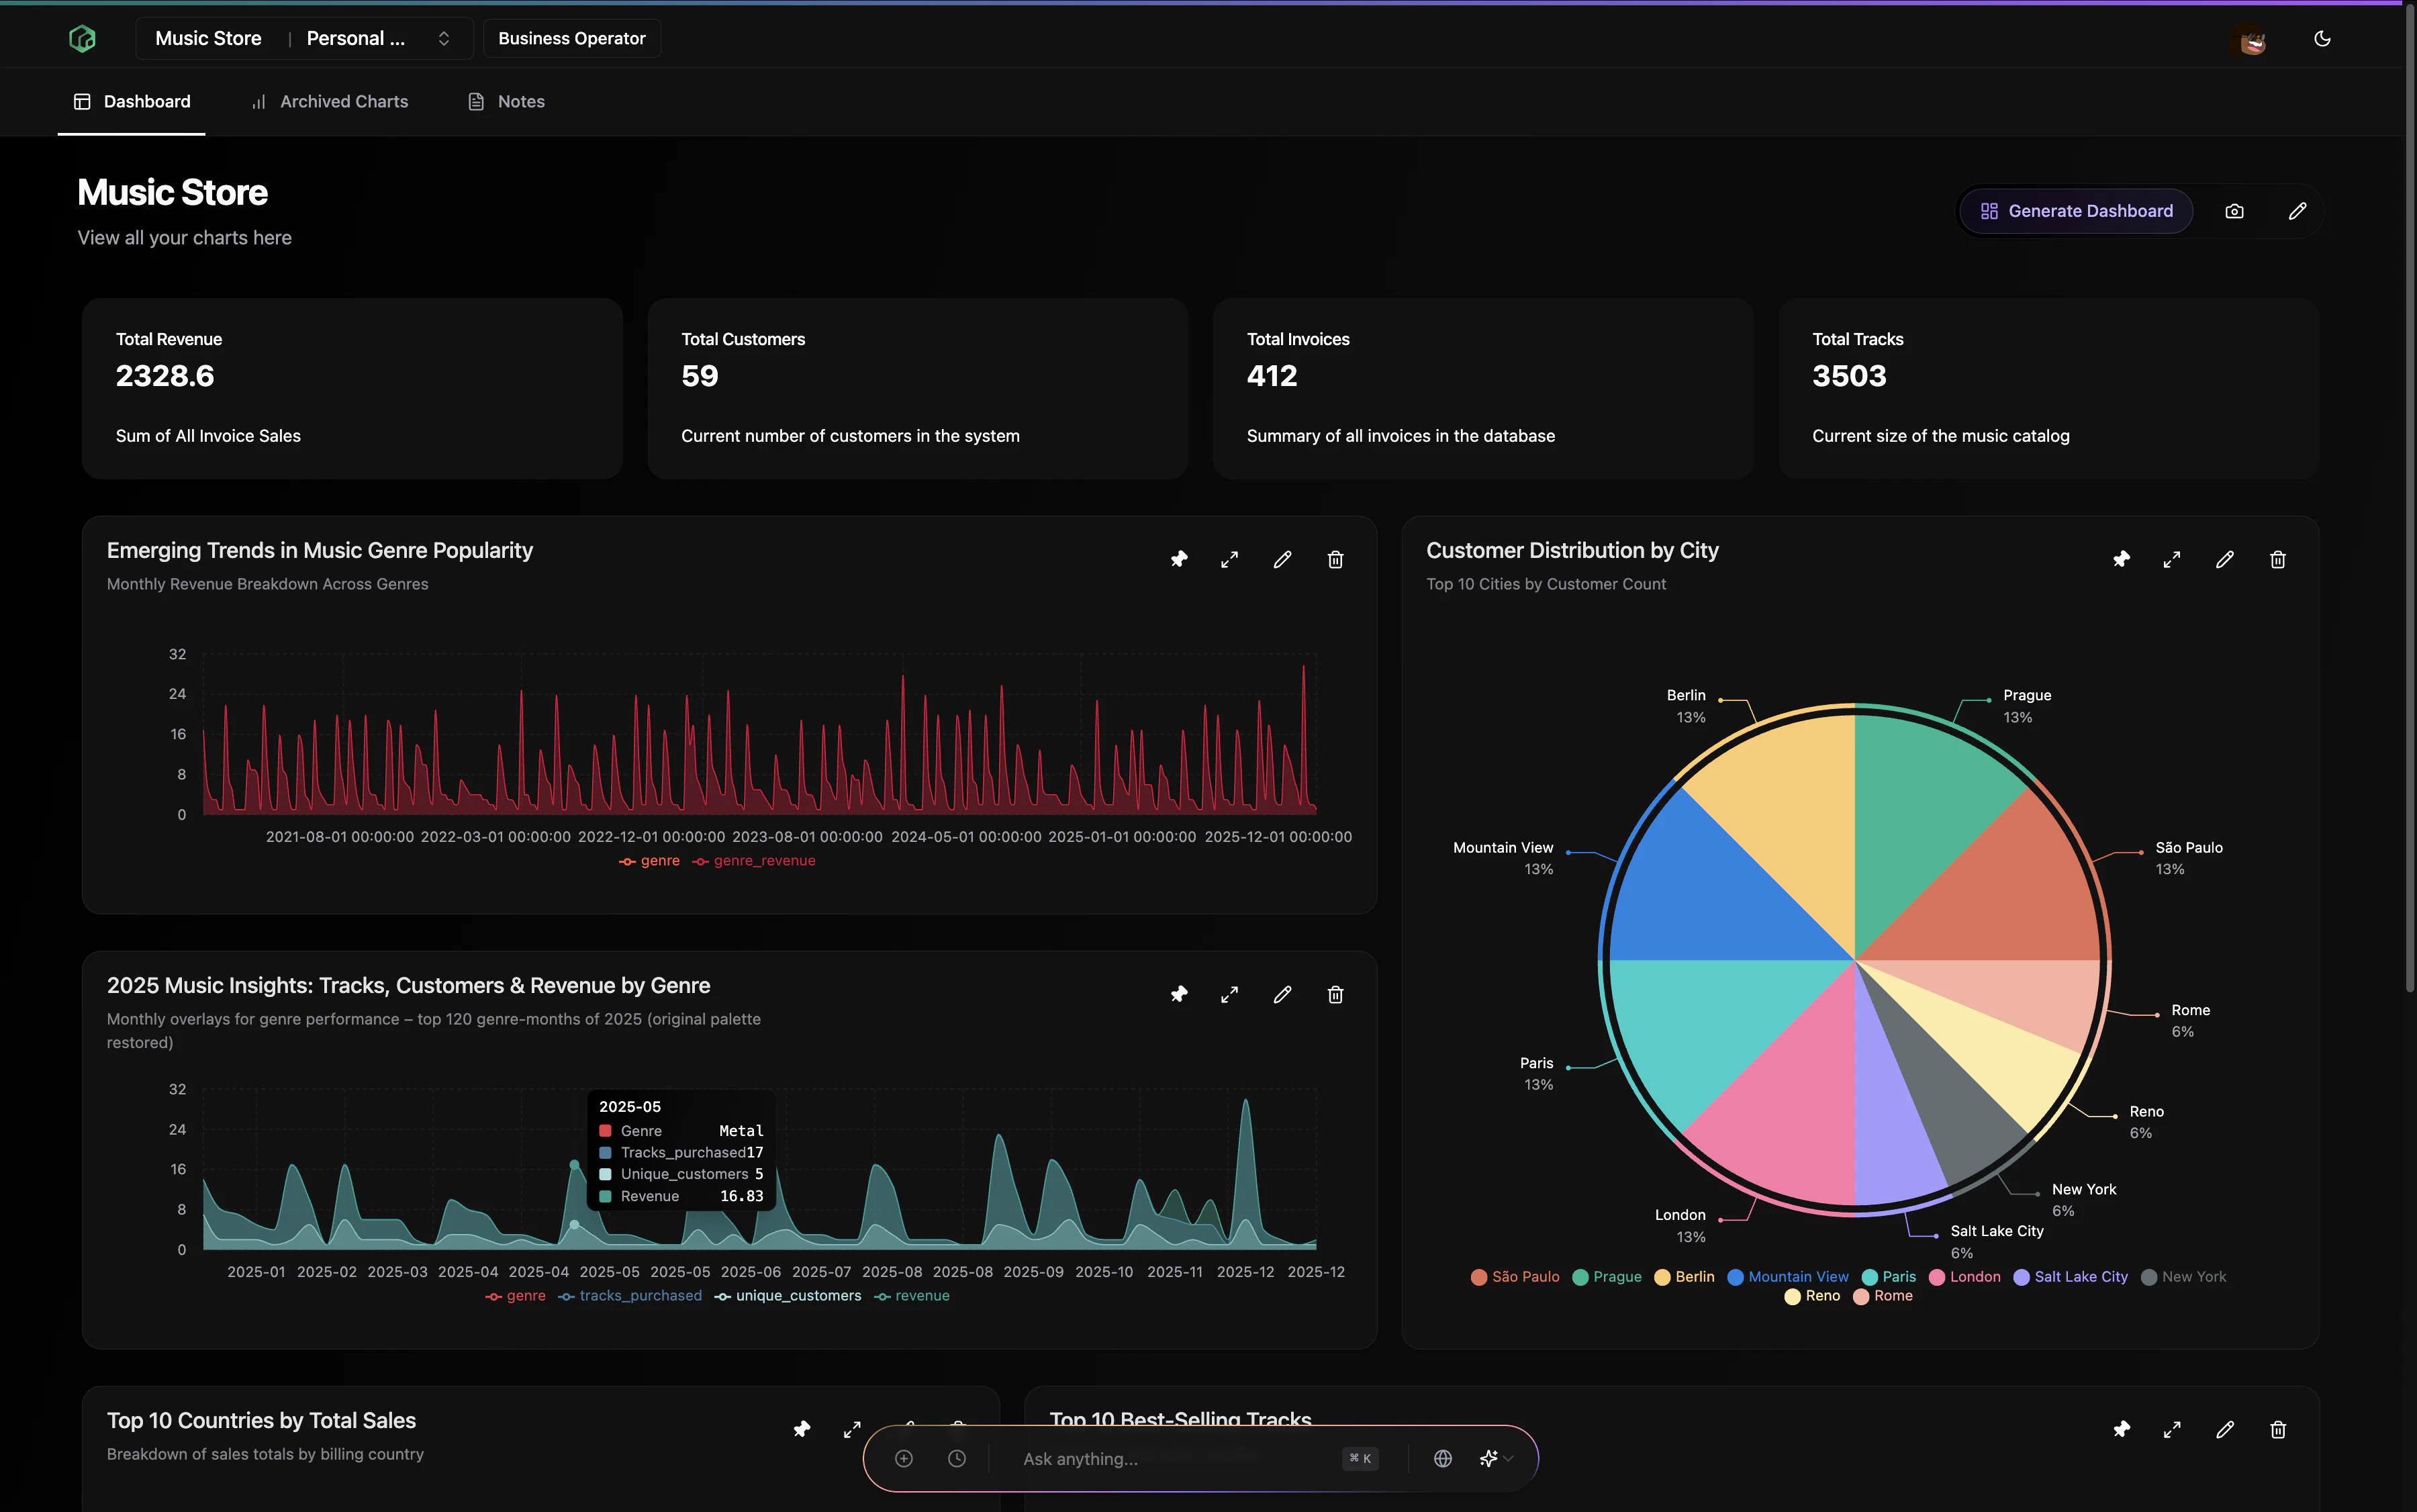Open the Notes tab
The width and height of the screenshot is (2417, 1512).
[x=520, y=101]
